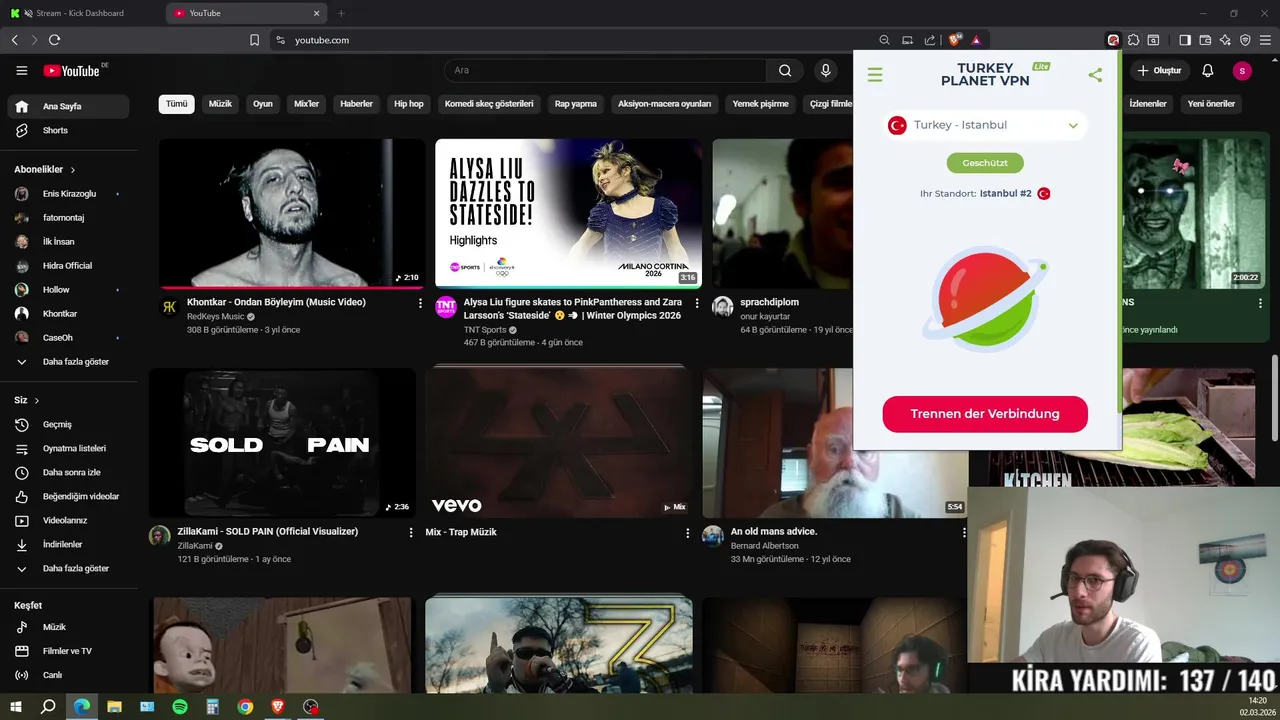Open the Alysa Liu Stateside video thumbnail
Viewport: 1280px width, 720px height.
(x=568, y=214)
